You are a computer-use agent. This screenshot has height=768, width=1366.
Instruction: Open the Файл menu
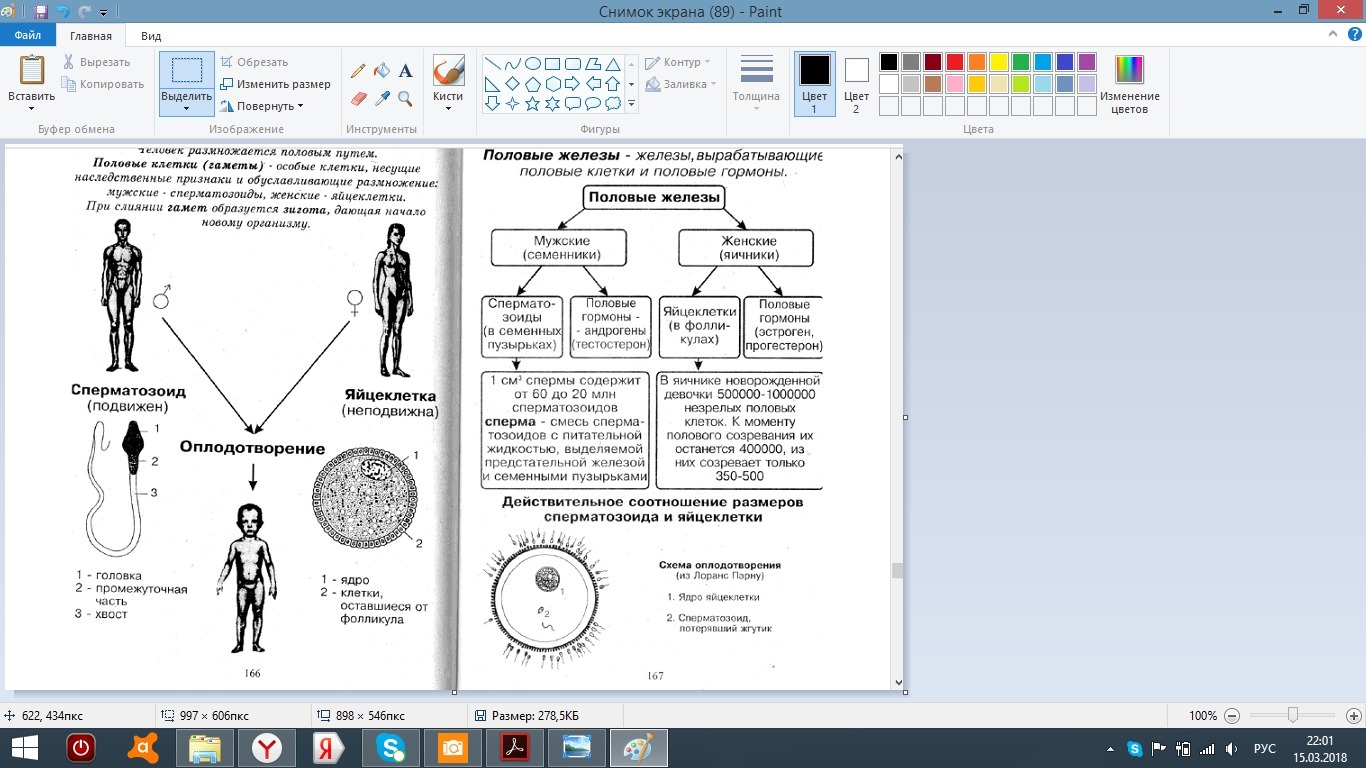coord(27,36)
